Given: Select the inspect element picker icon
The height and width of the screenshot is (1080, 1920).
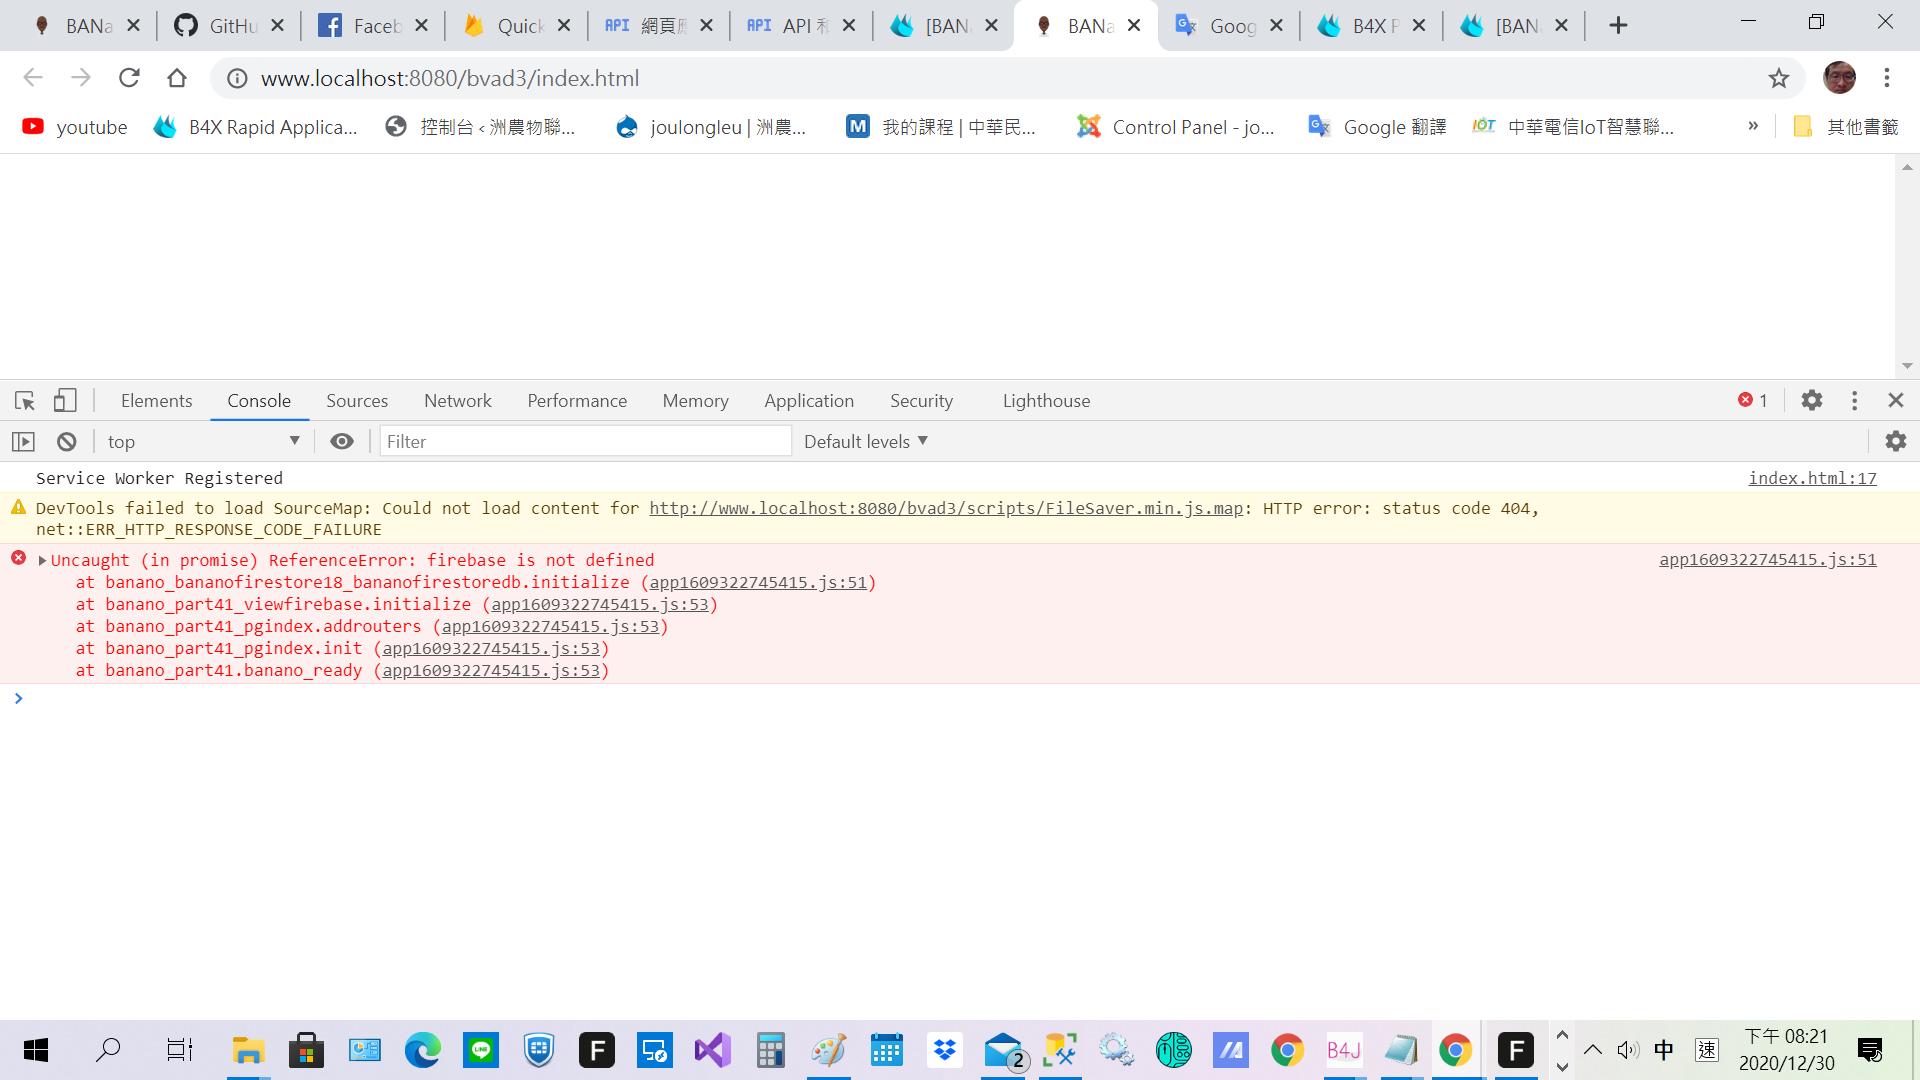Looking at the screenshot, I should click(x=25, y=401).
